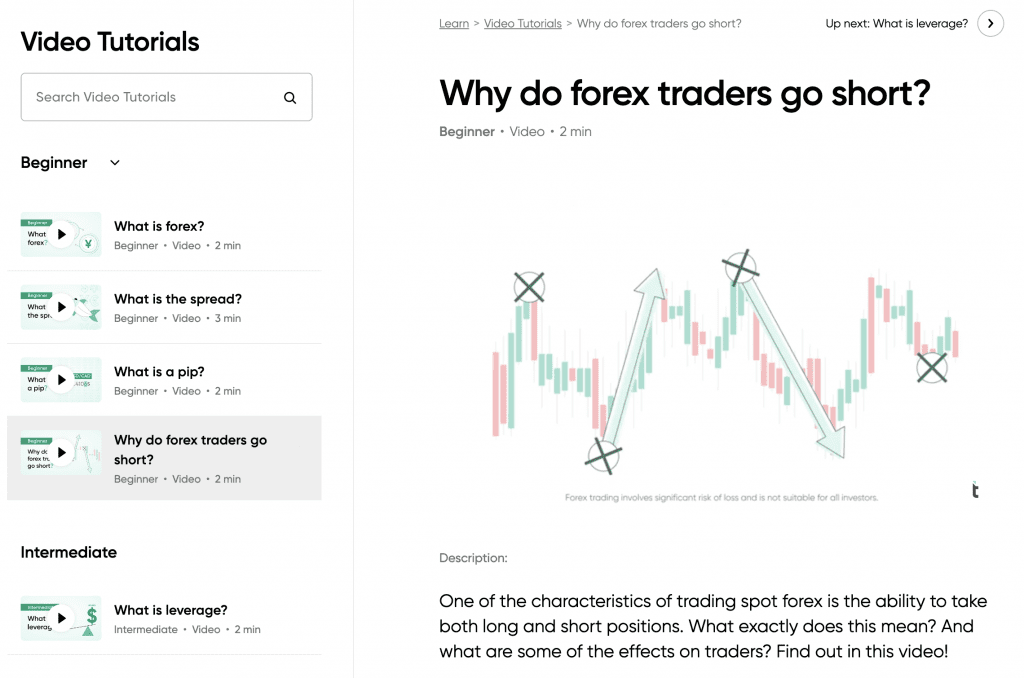Viewport: 1024px width, 678px height.
Task: Click the "What is forex?" video thumbnail
Action: tap(60, 234)
